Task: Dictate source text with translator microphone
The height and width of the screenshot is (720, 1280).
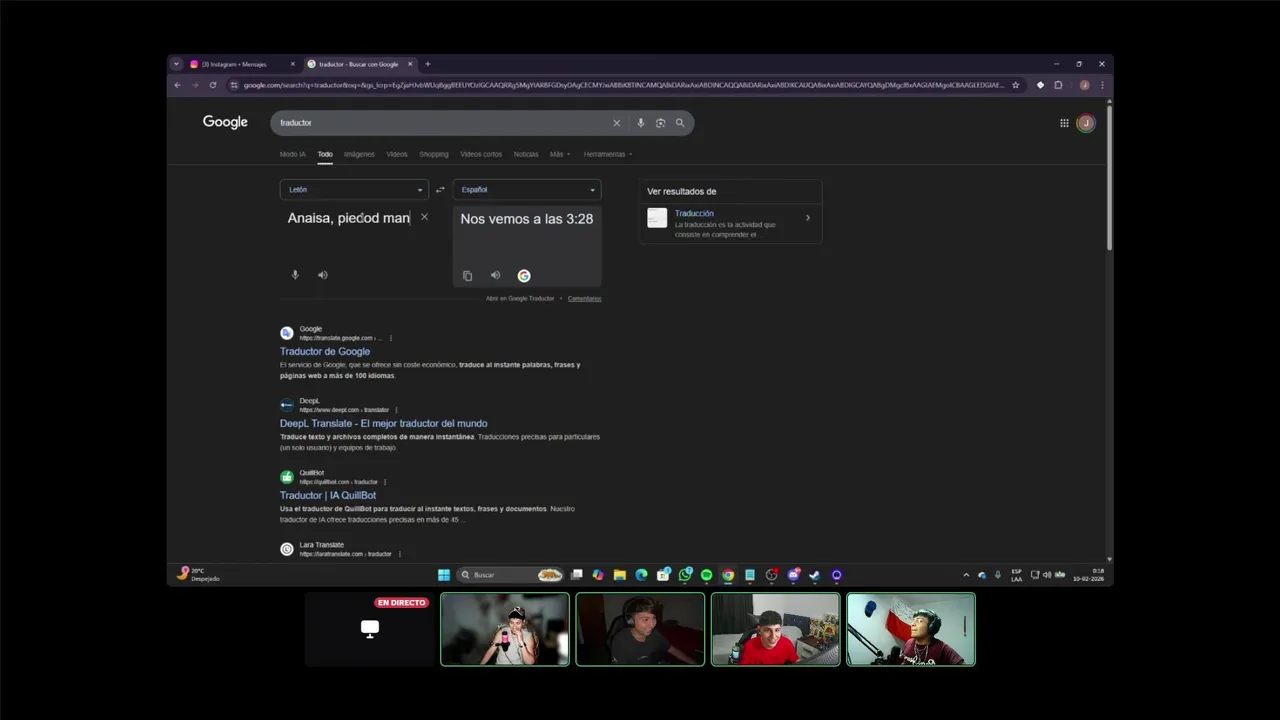Action: [295, 275]
